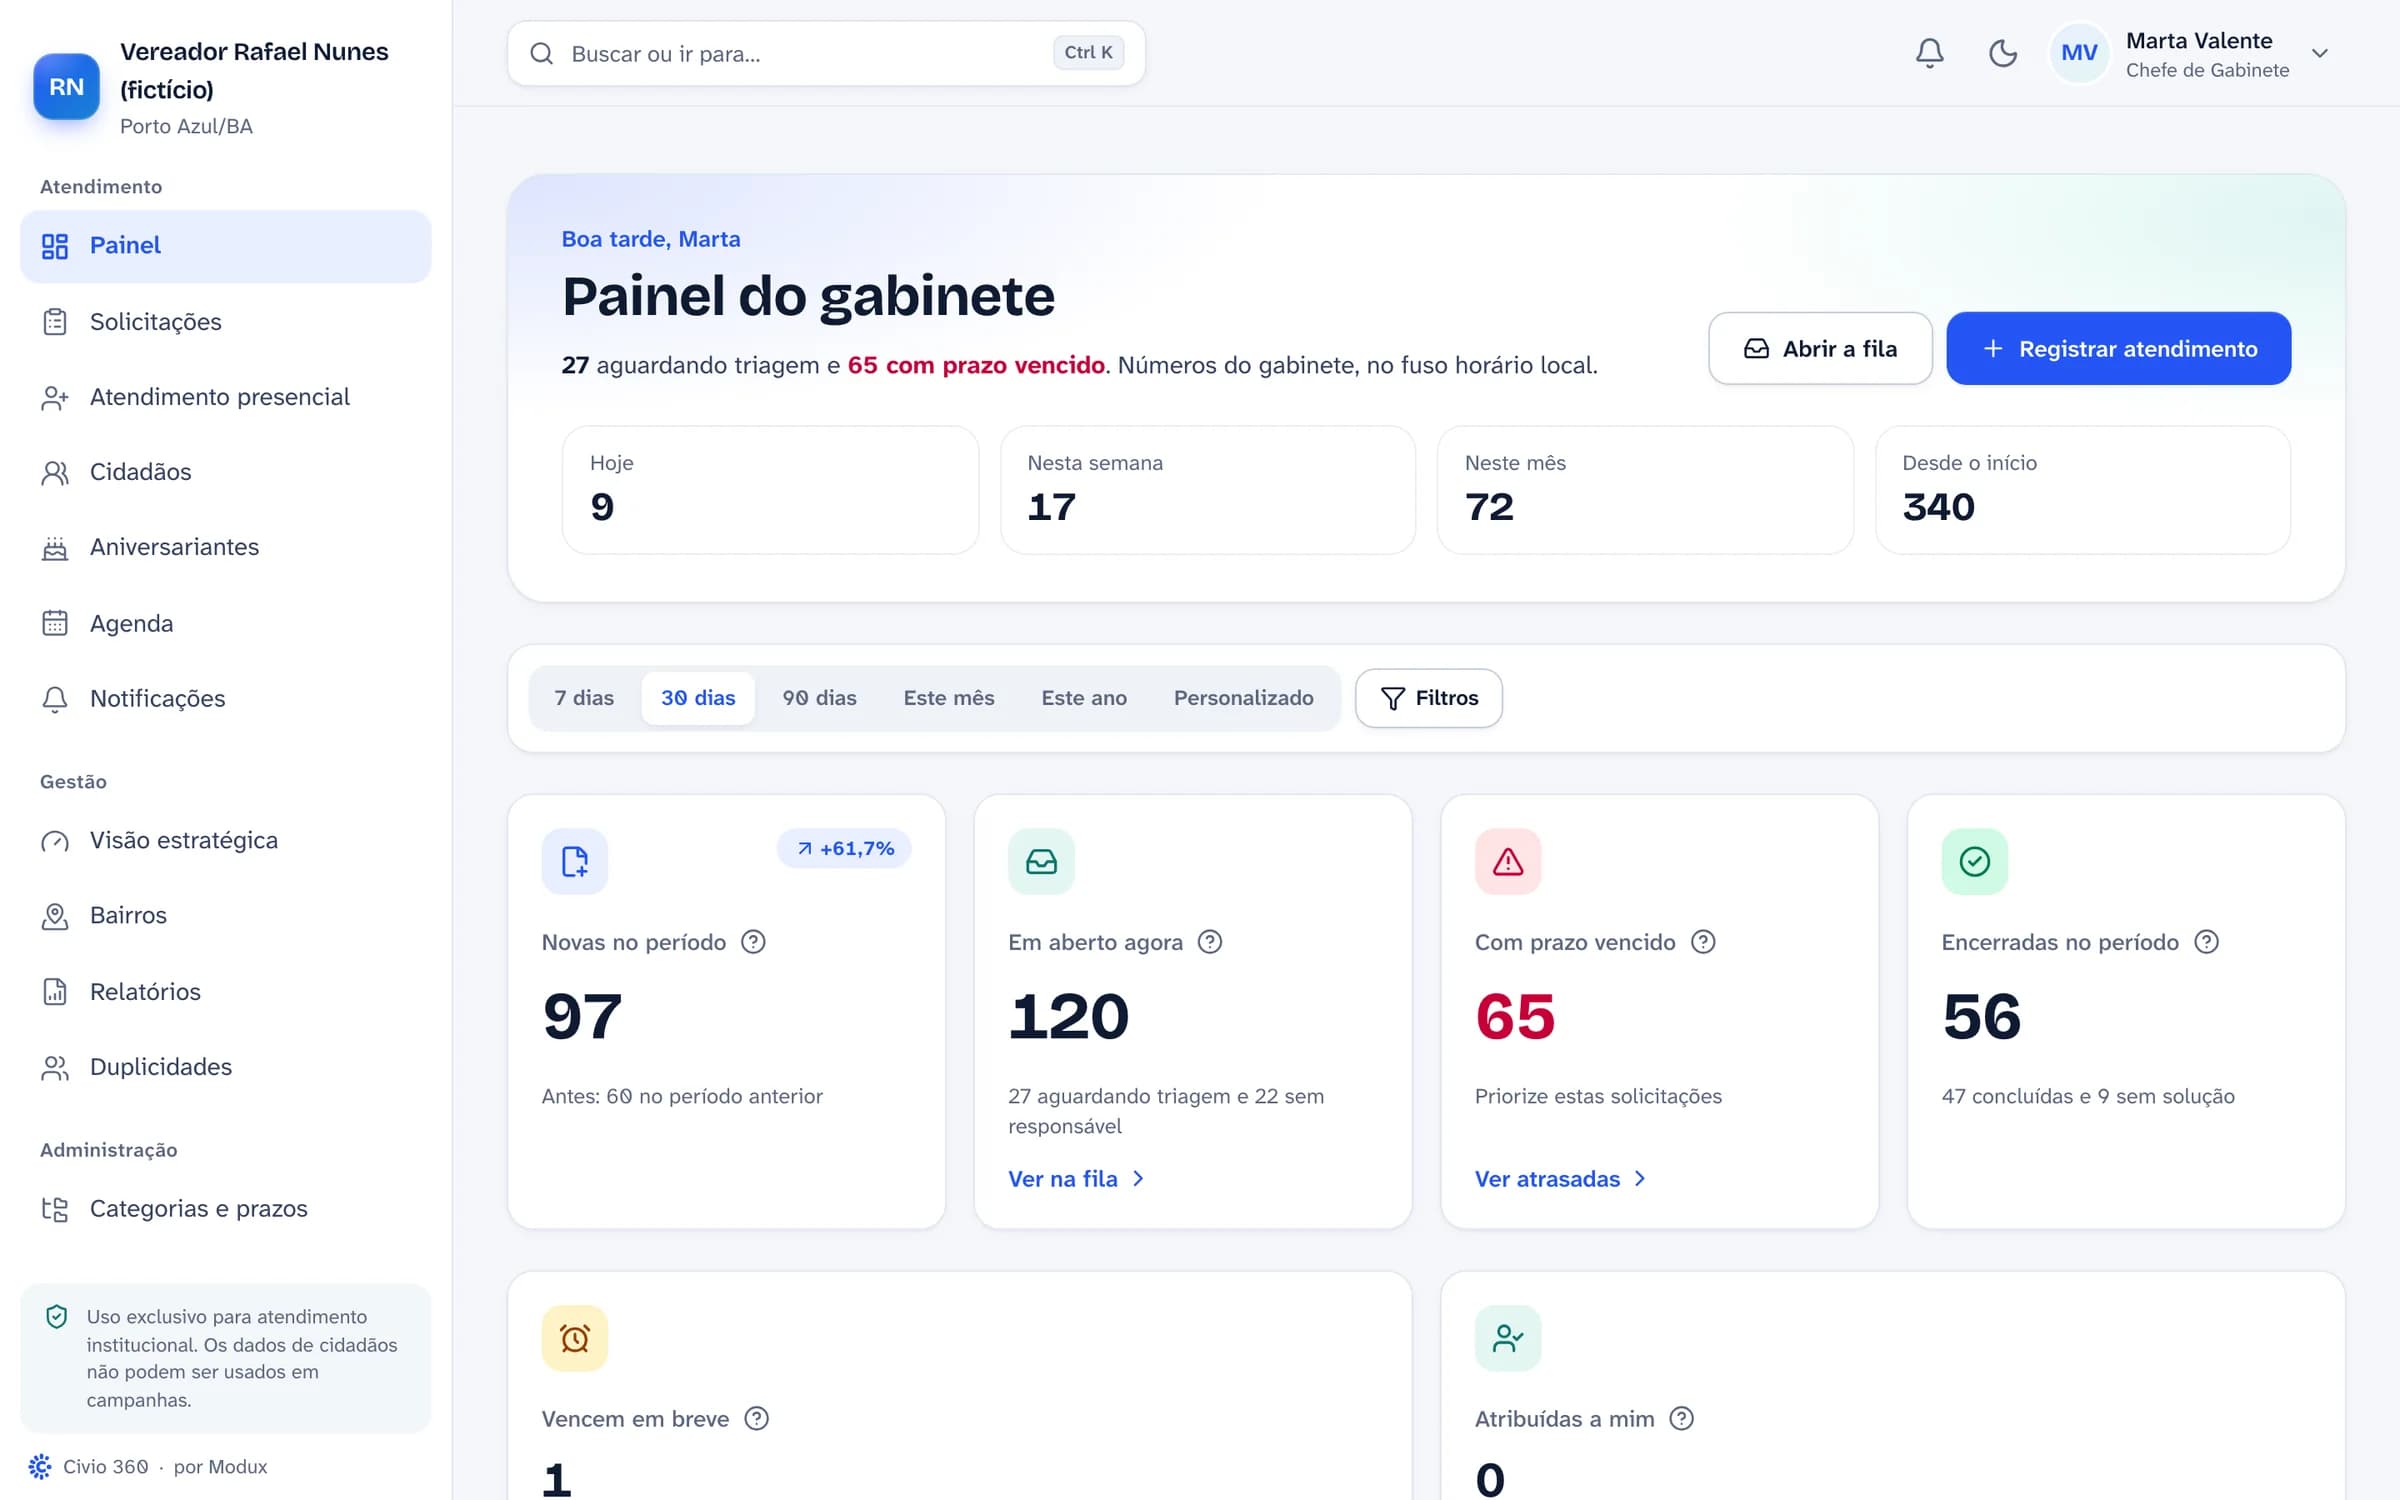Image resolution: width=2400 pixels, height=1500 pixels.
Task: Click the RN gabinete logo badge
Action: (x=66, y=87)
